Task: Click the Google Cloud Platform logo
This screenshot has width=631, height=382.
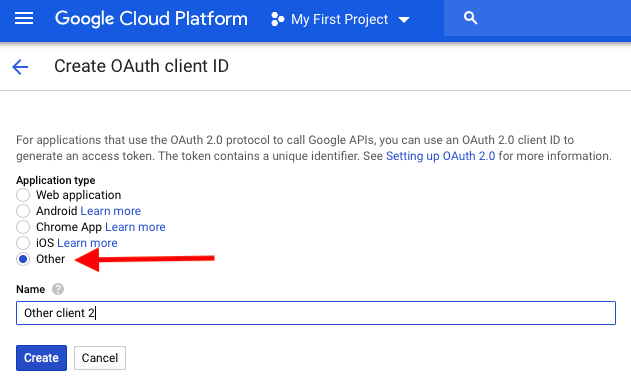Action: click(x=151, y=19)
